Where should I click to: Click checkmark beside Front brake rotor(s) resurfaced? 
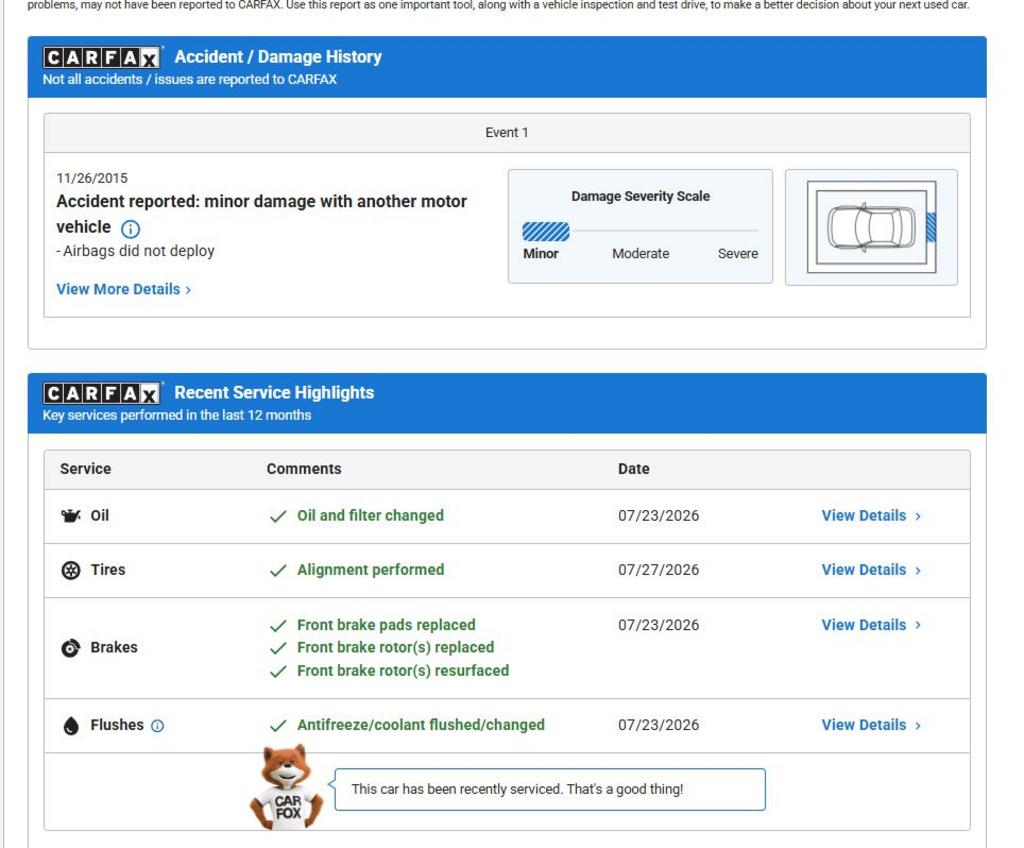[x=278, y=671]
